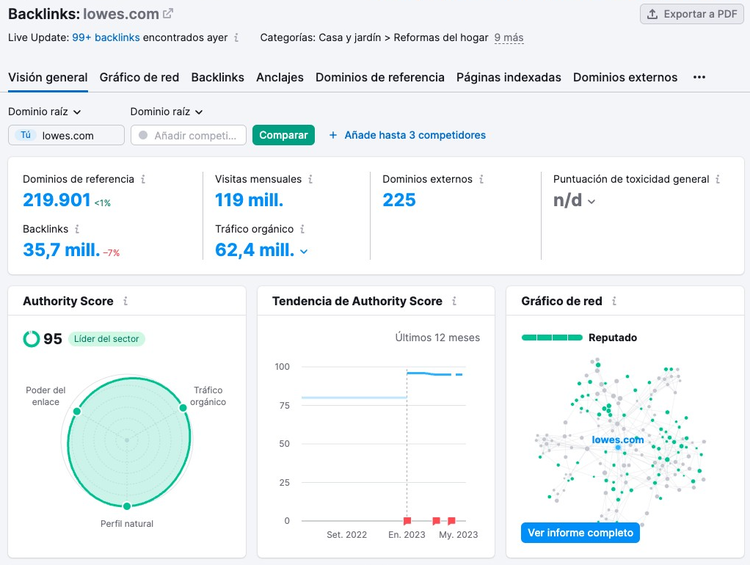Click info icon beside Dominios externos metric

(x=481, y=179)
